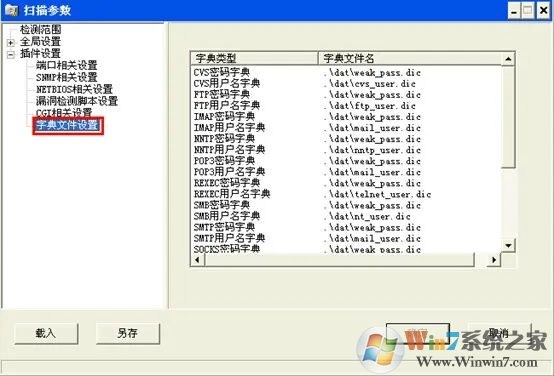The image size is (554, 376).
Task: Click the horizontal scroll left arrow
Action: [198, 260]
